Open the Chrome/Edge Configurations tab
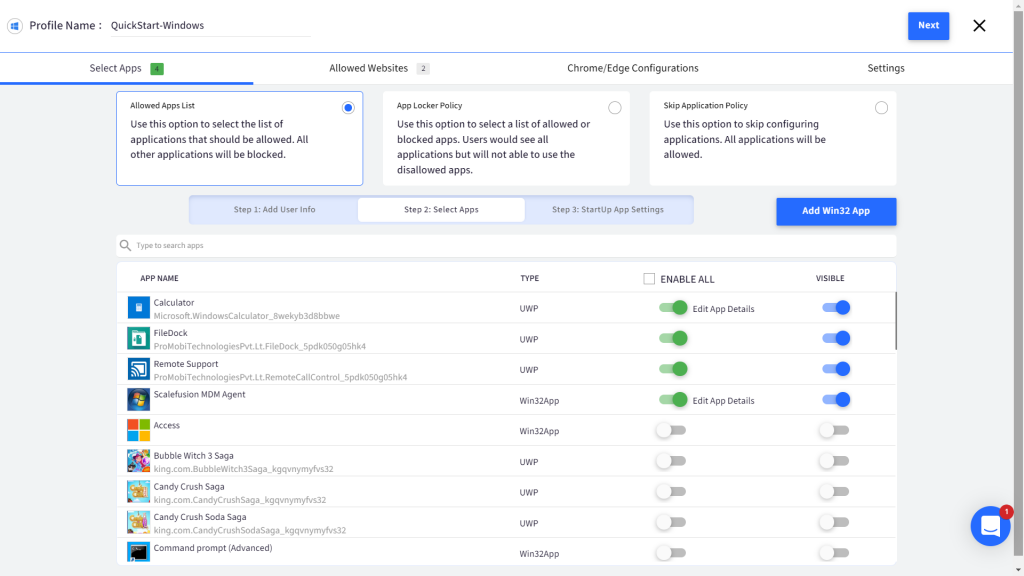The image size is (1024, 576). [x=633, y=69]
